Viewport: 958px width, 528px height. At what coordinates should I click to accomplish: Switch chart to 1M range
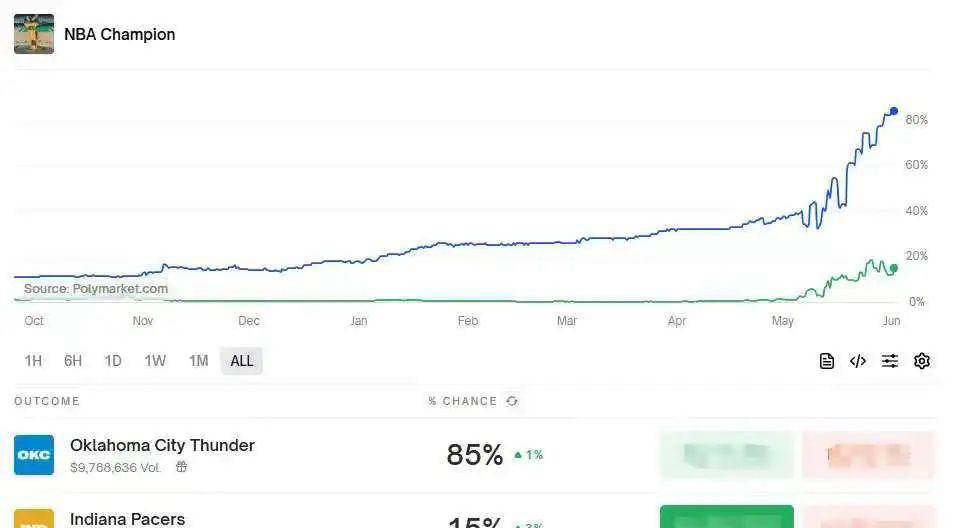click(x=199, y=361)
